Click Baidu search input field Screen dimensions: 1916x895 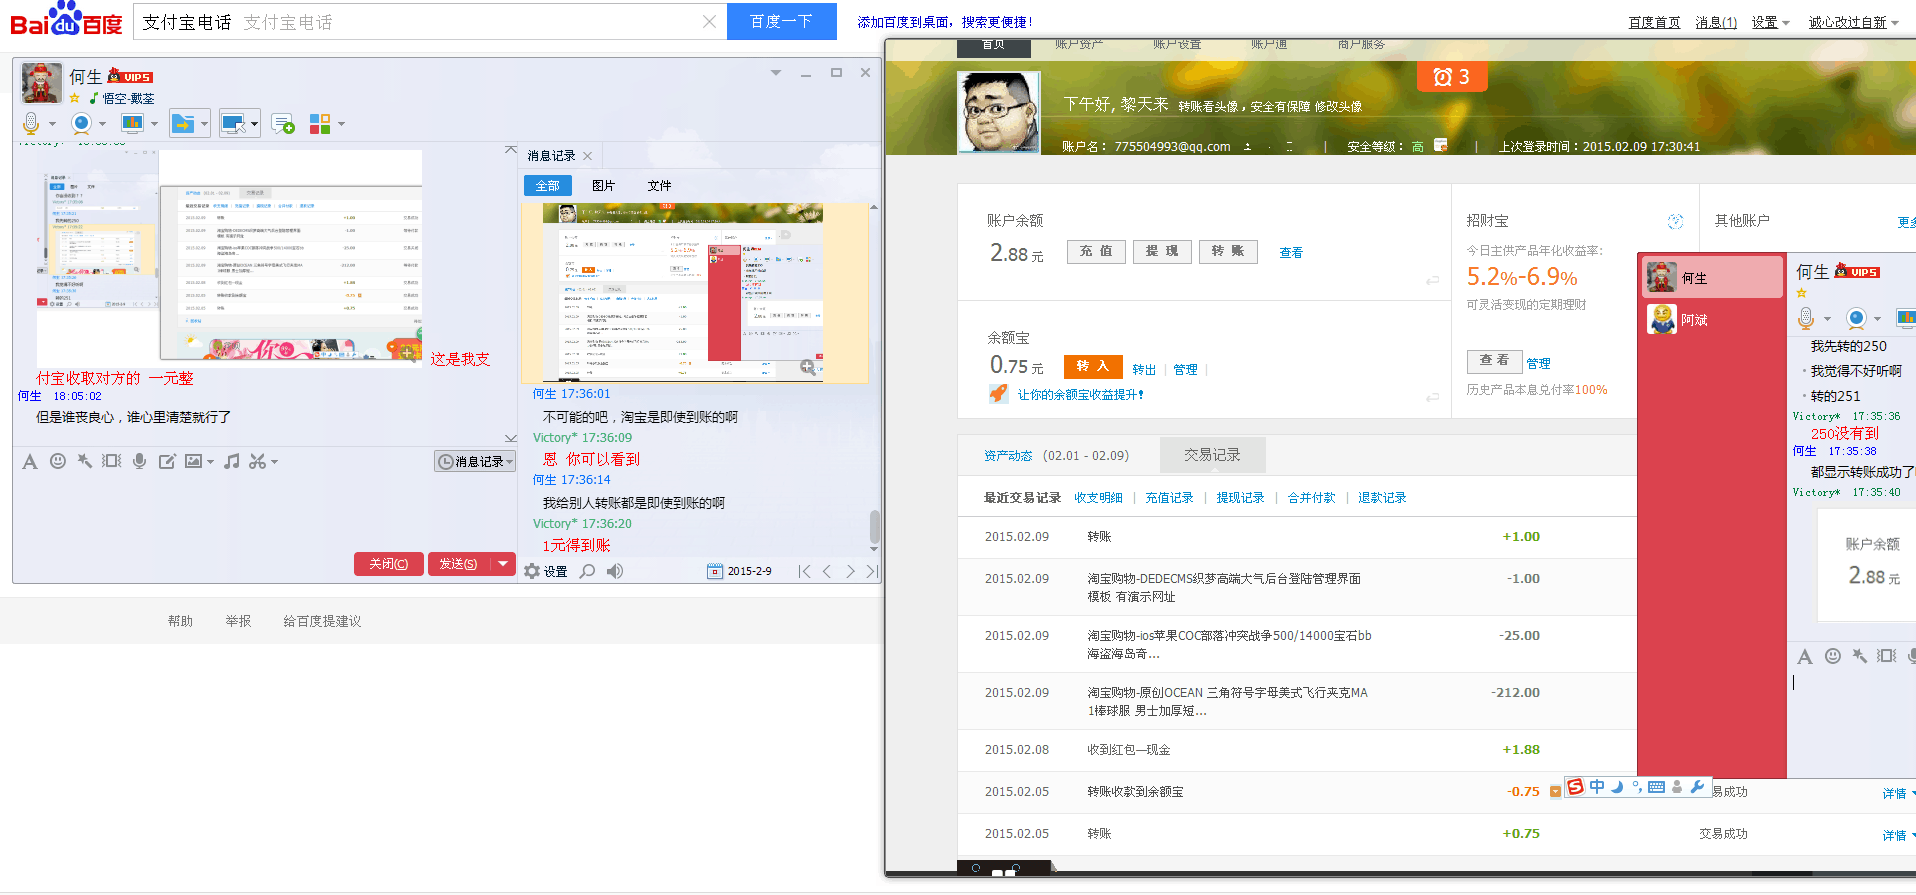click(430, 21)
